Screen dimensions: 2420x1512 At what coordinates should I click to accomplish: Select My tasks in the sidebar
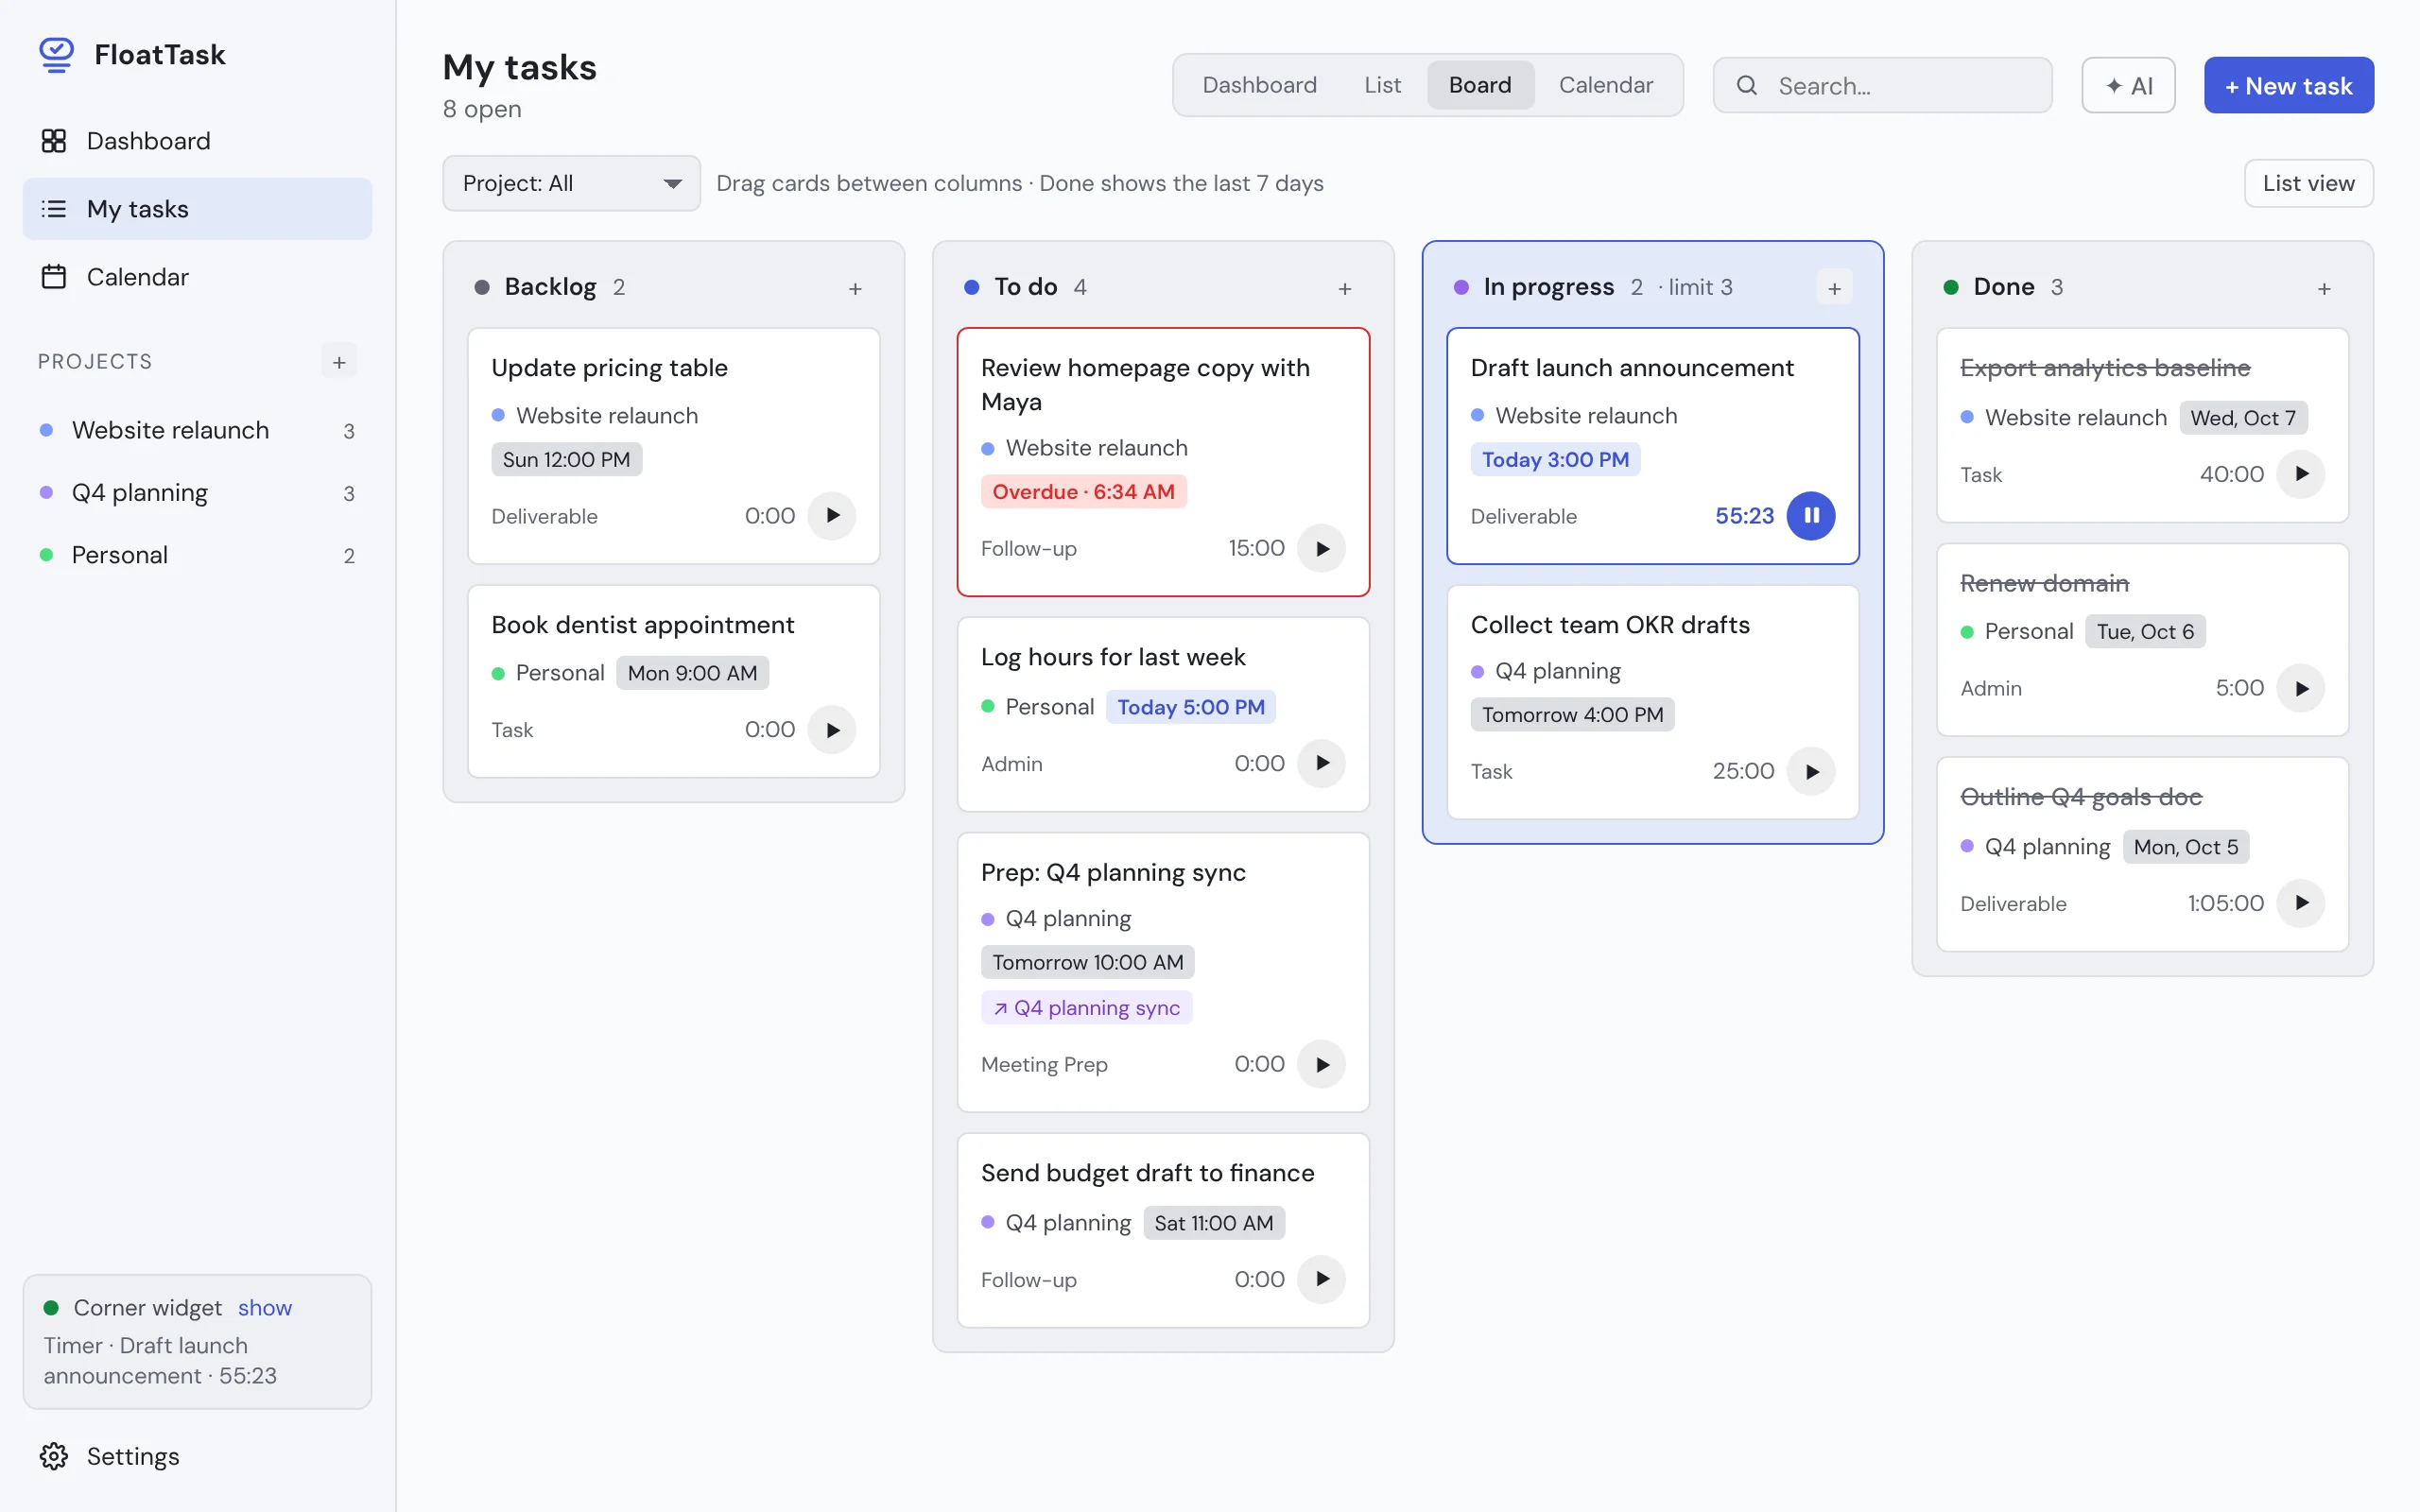coord(197,209)
